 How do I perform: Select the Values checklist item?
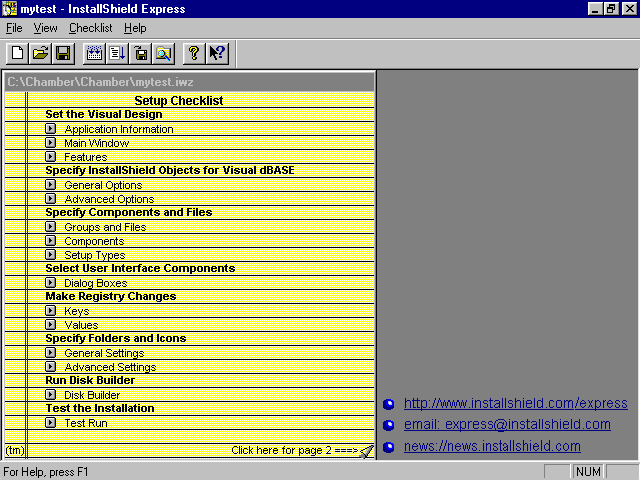tap(81, 325)
